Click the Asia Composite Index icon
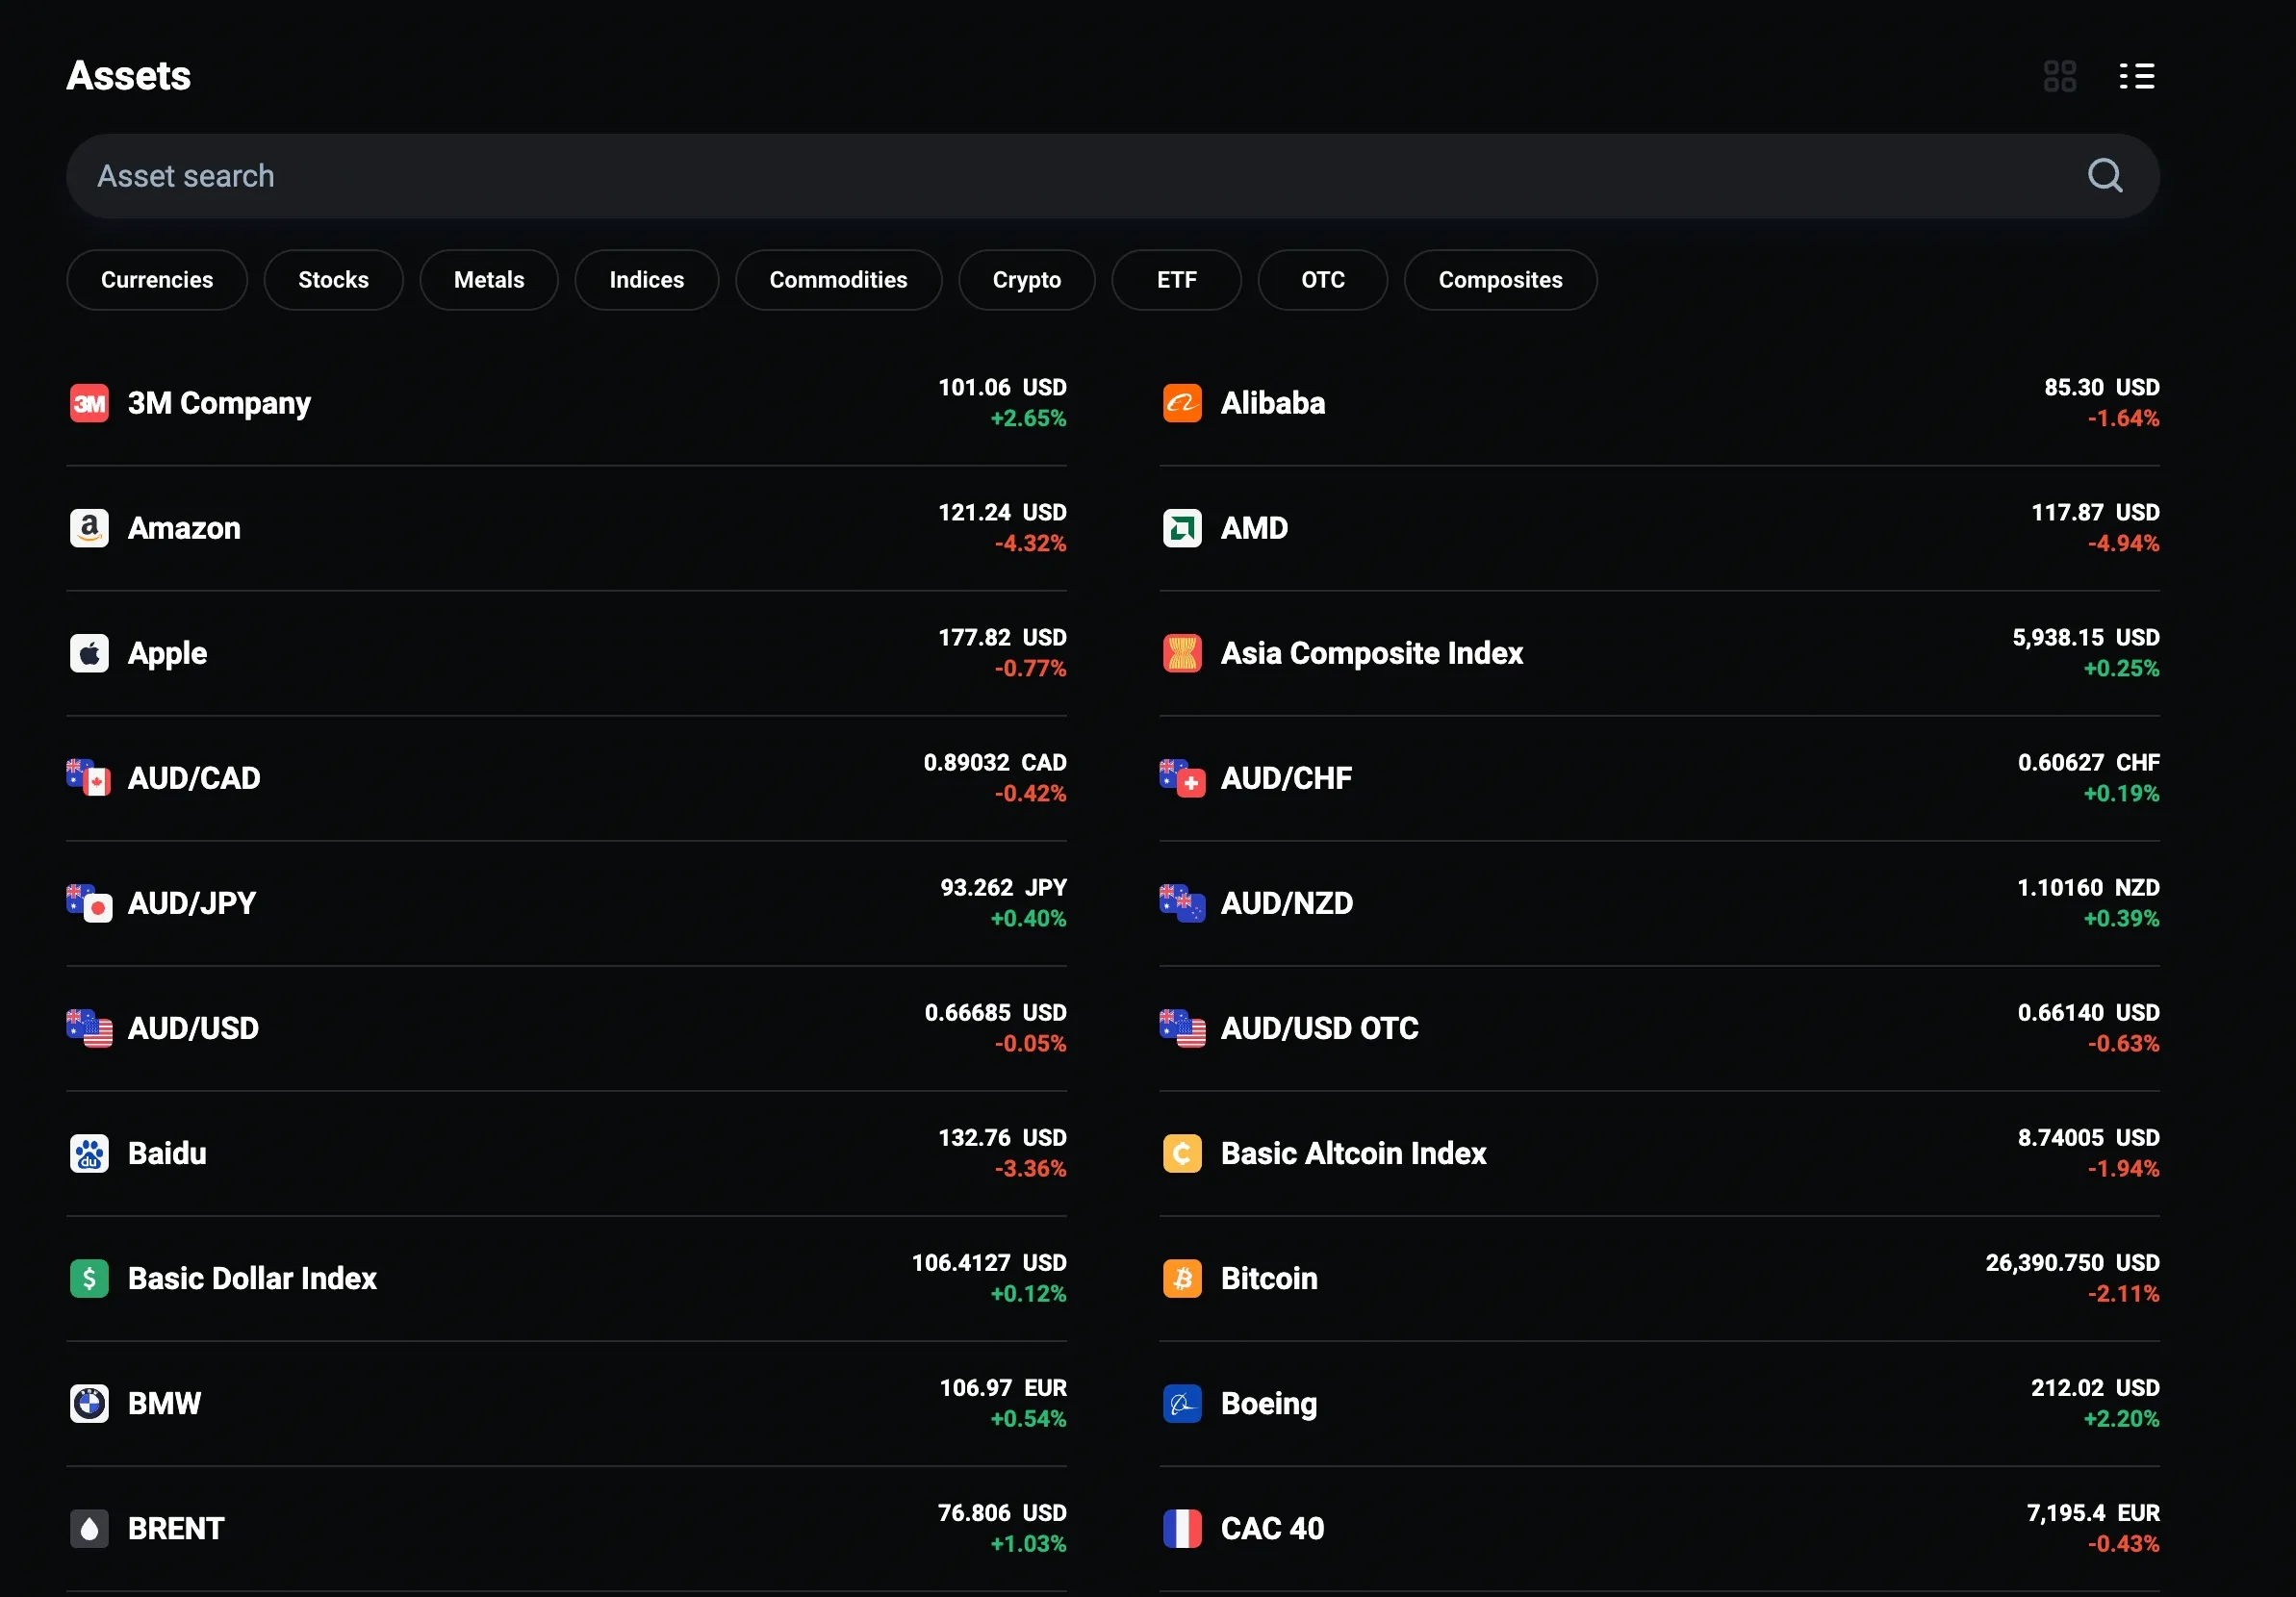This screenshot has height=1597, width=2296. pyautogui.click(x=1182, y=653)
